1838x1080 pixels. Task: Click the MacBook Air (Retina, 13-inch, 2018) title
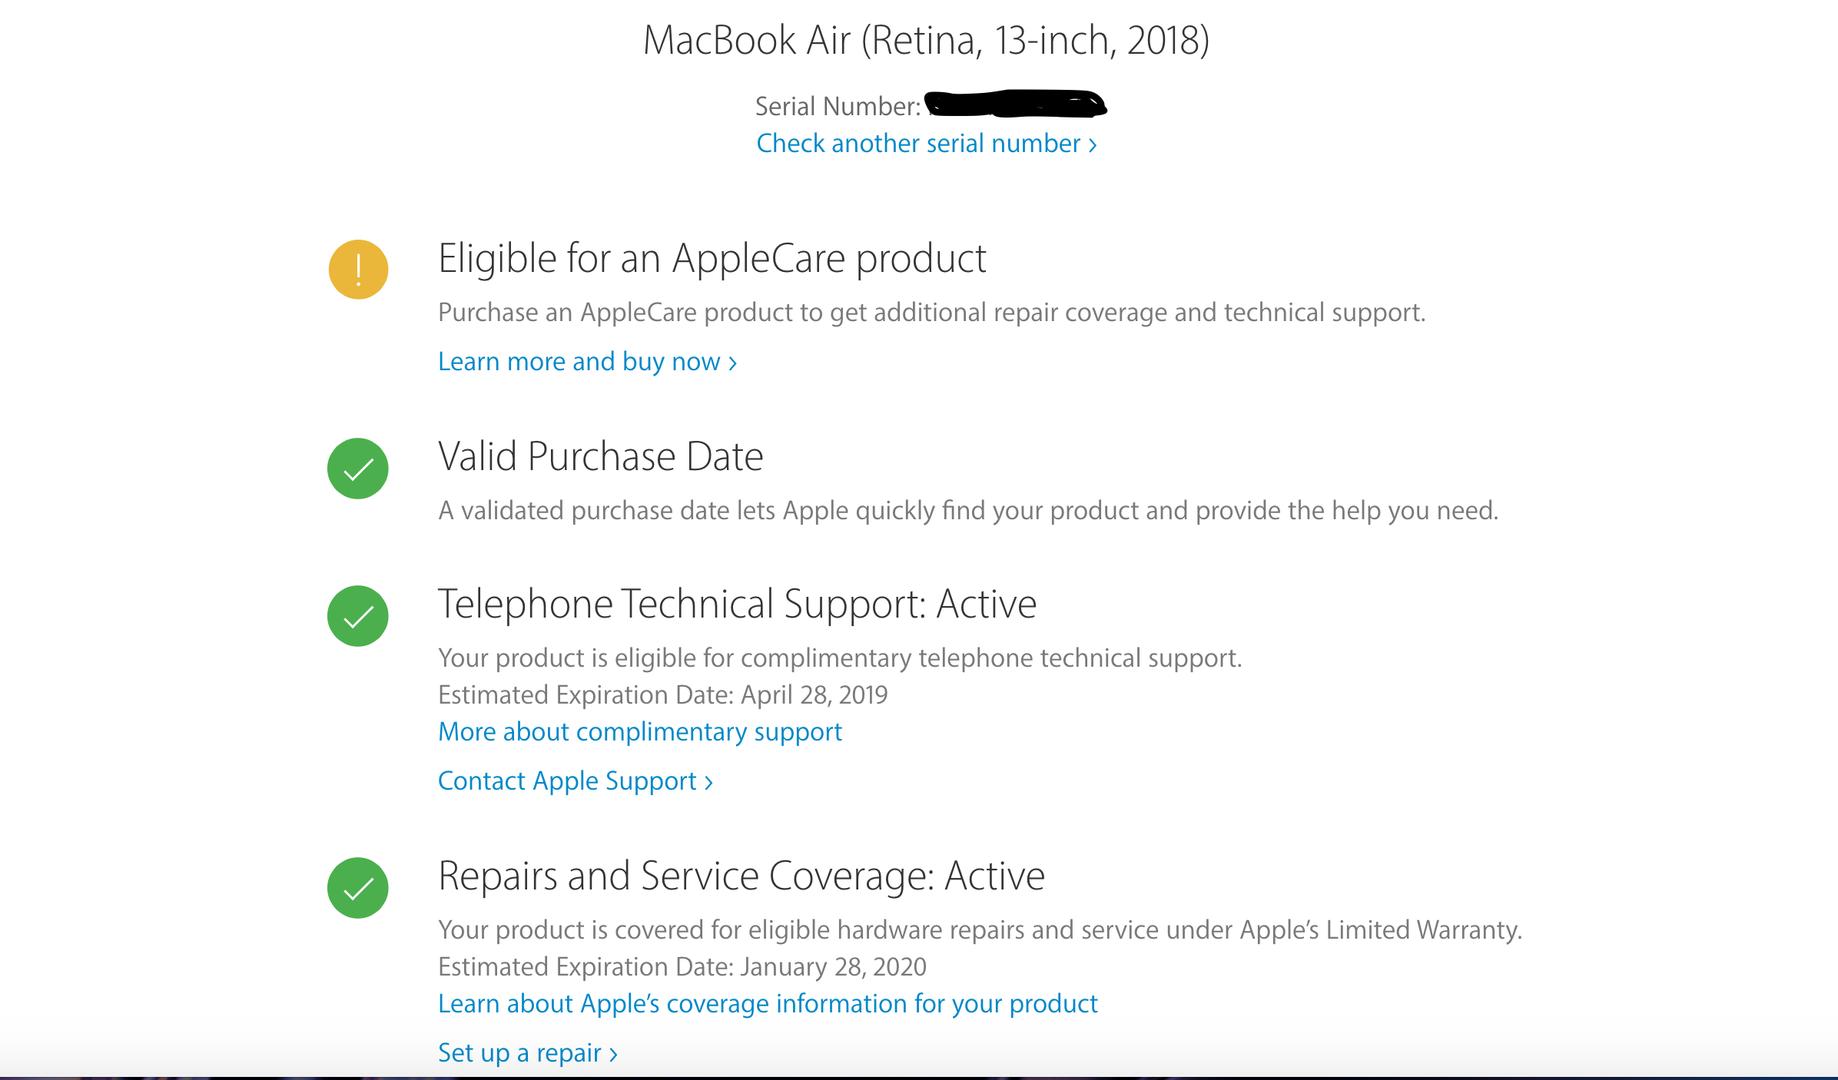pos(926,40)
